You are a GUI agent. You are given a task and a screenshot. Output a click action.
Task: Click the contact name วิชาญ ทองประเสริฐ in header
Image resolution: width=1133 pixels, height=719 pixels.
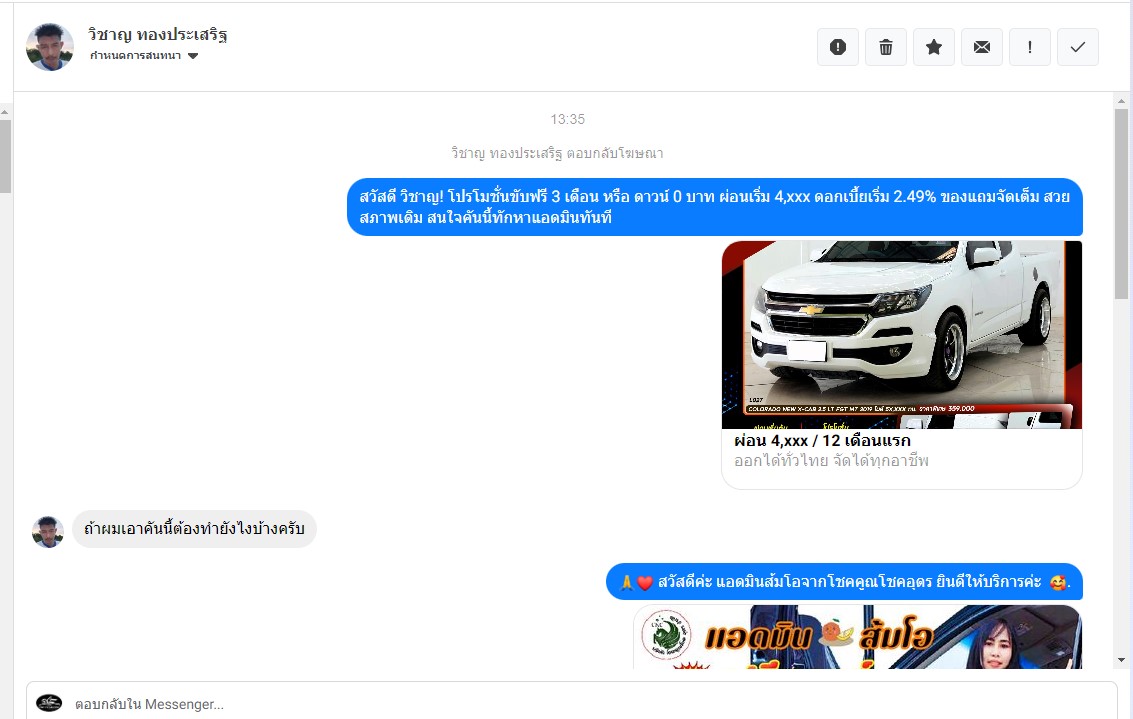(x=158, y=35)
